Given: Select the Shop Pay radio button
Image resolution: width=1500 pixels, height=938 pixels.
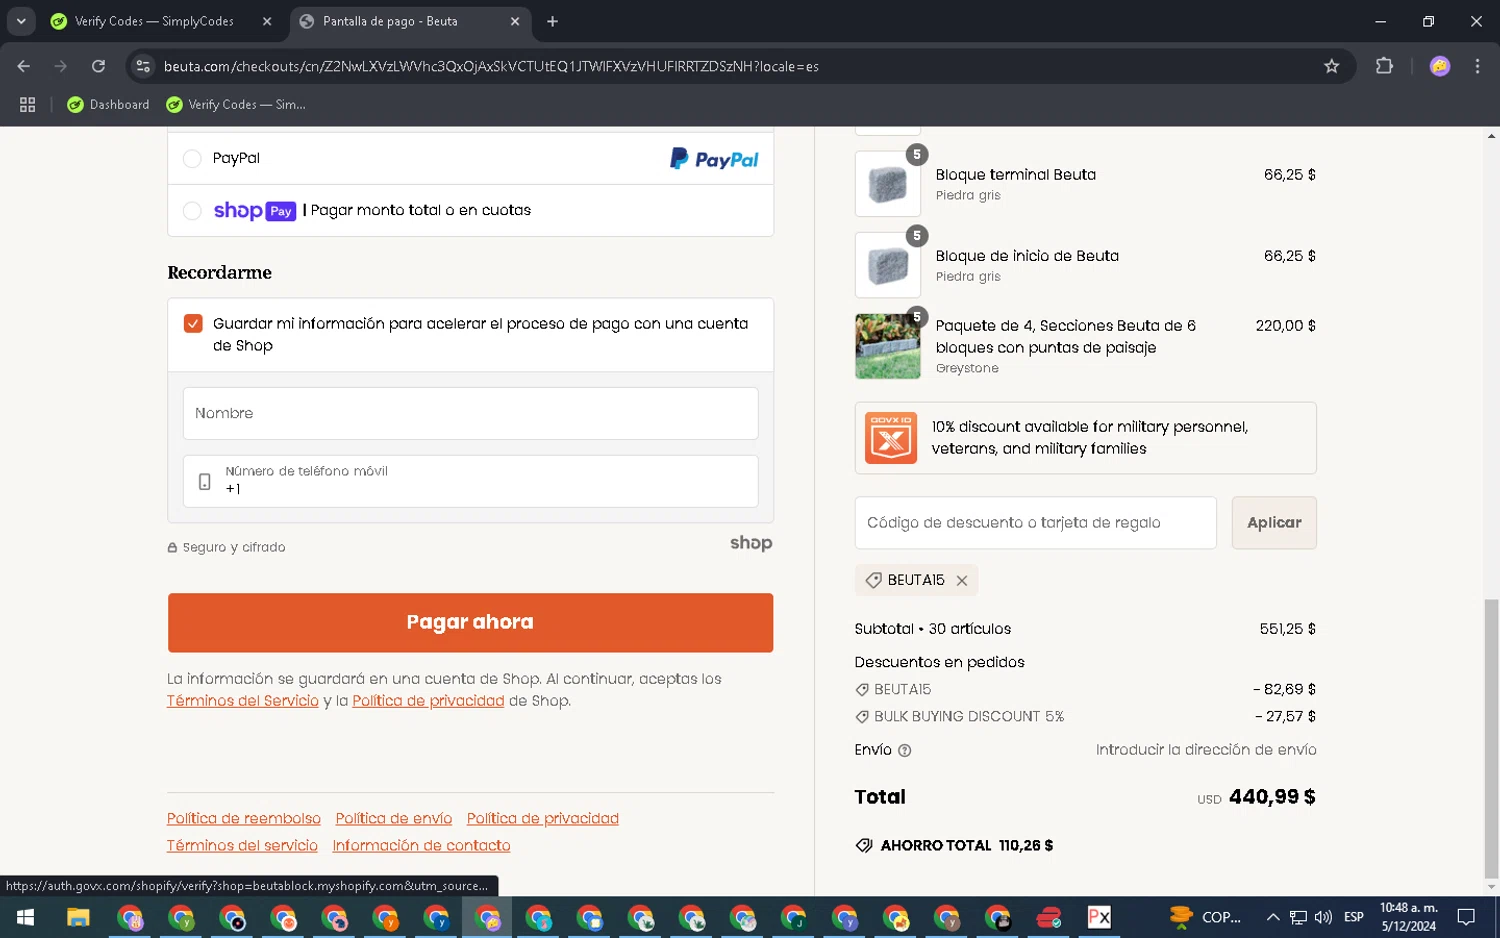Looking at the screenshot, I should click(192, 211).
